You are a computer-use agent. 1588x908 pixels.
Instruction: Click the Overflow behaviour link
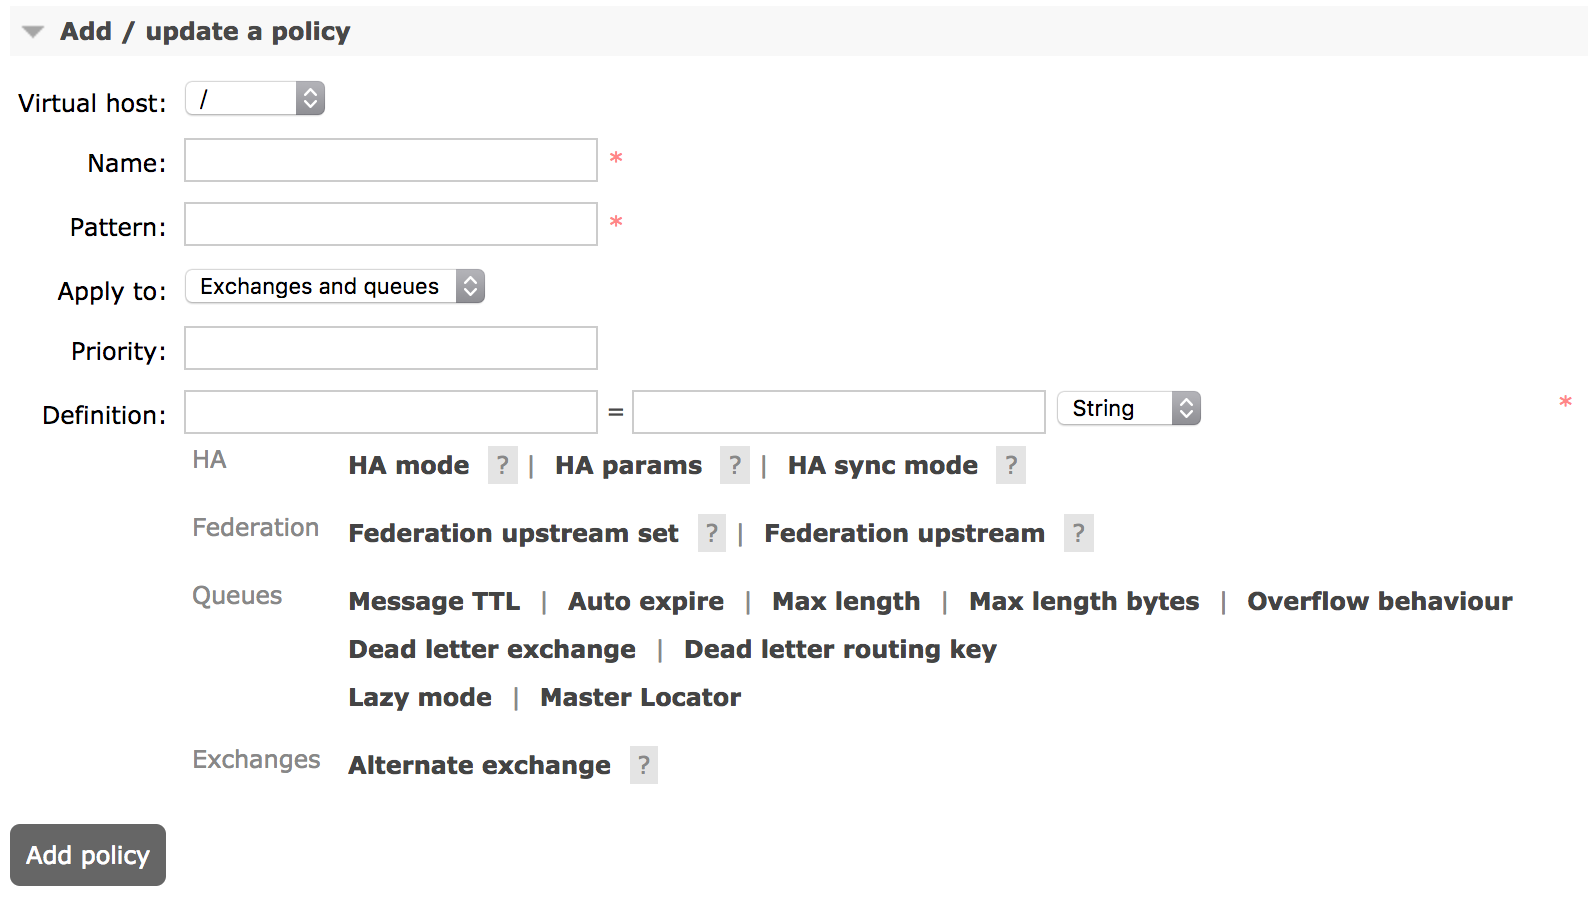1380,601
